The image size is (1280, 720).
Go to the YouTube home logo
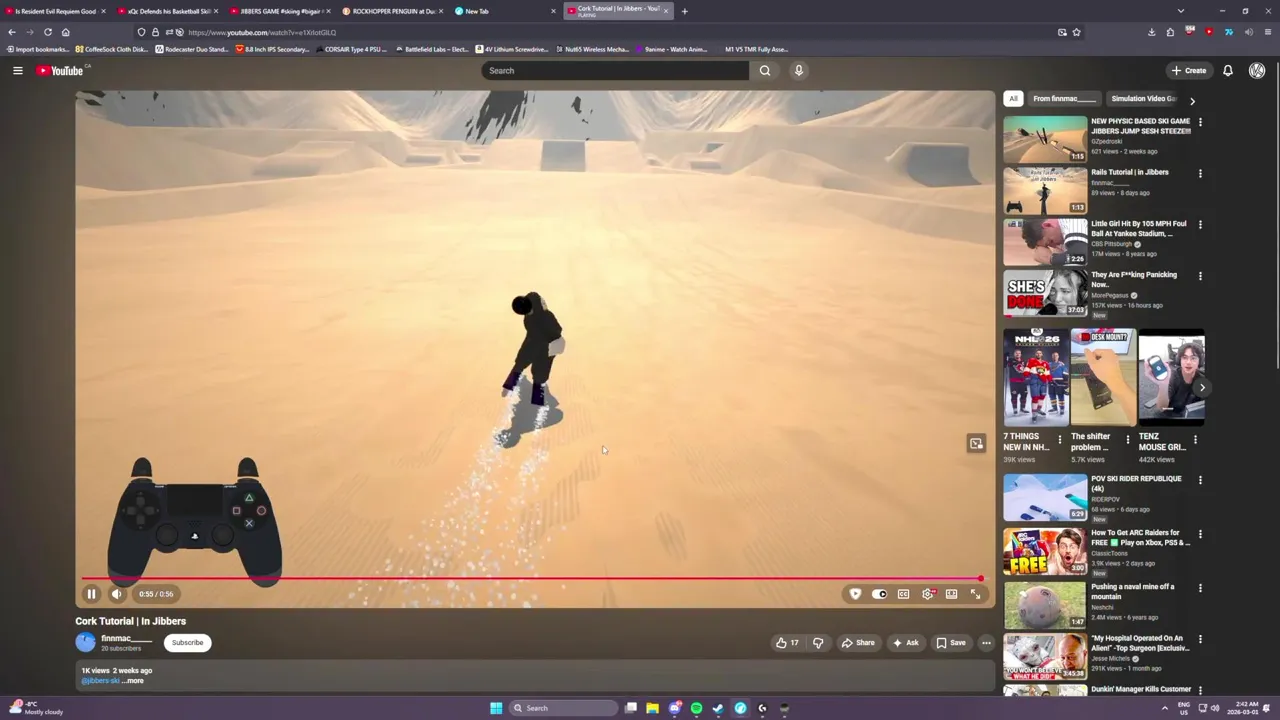(x=61, y=70)
